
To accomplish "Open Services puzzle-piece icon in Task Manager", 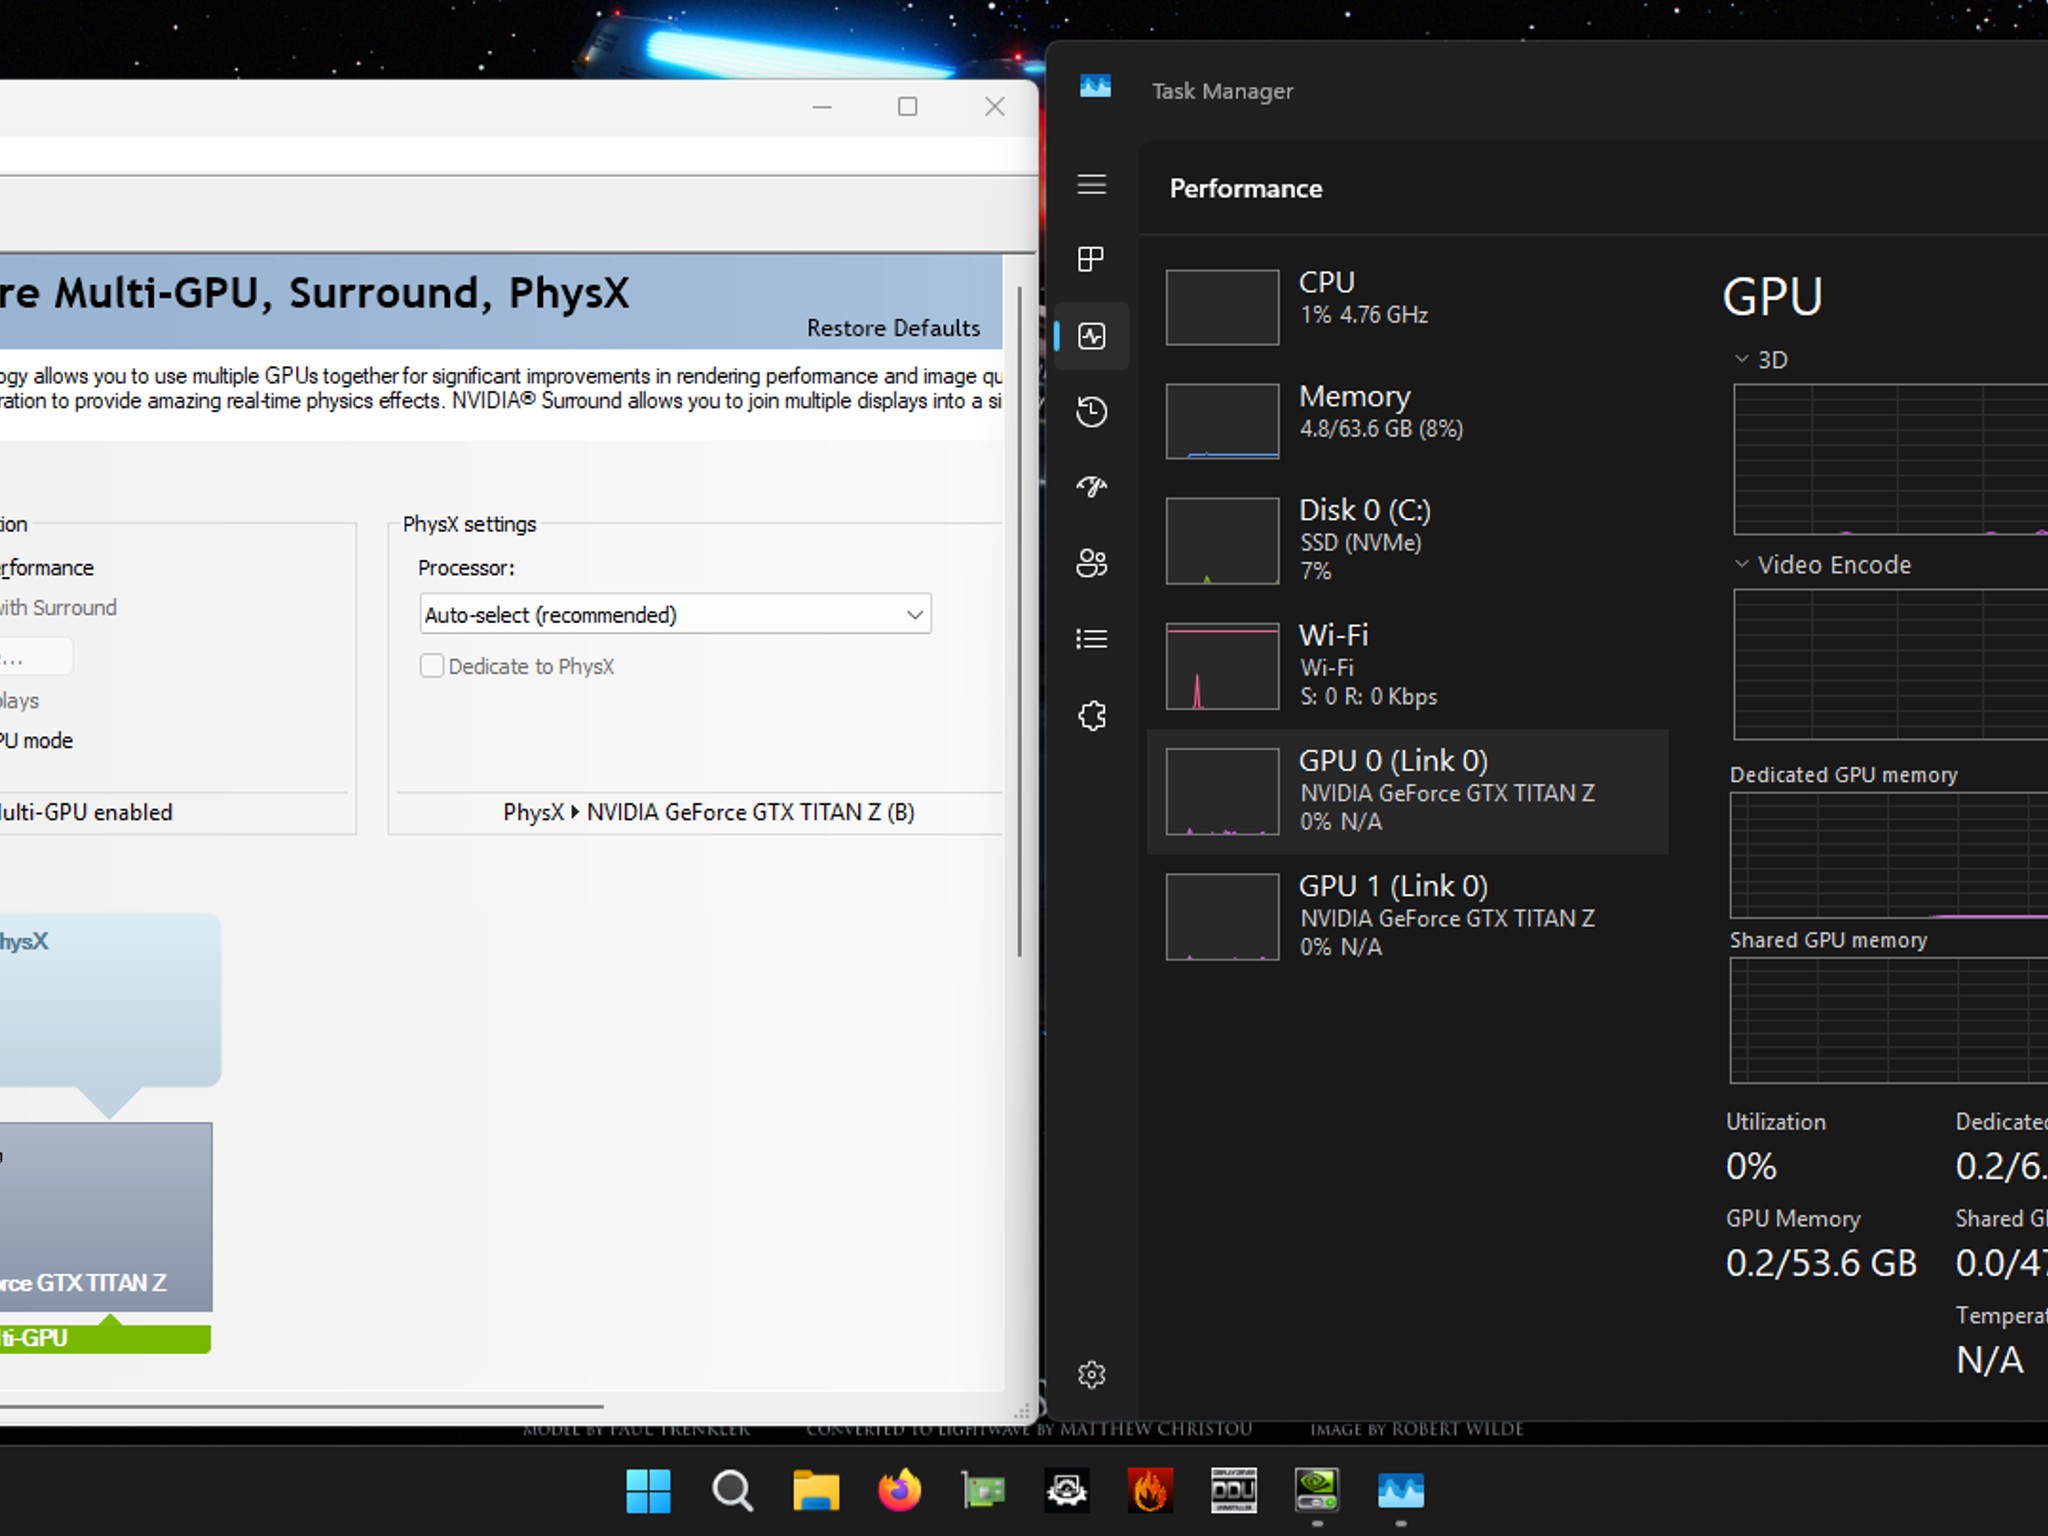I will (1091, 715).
